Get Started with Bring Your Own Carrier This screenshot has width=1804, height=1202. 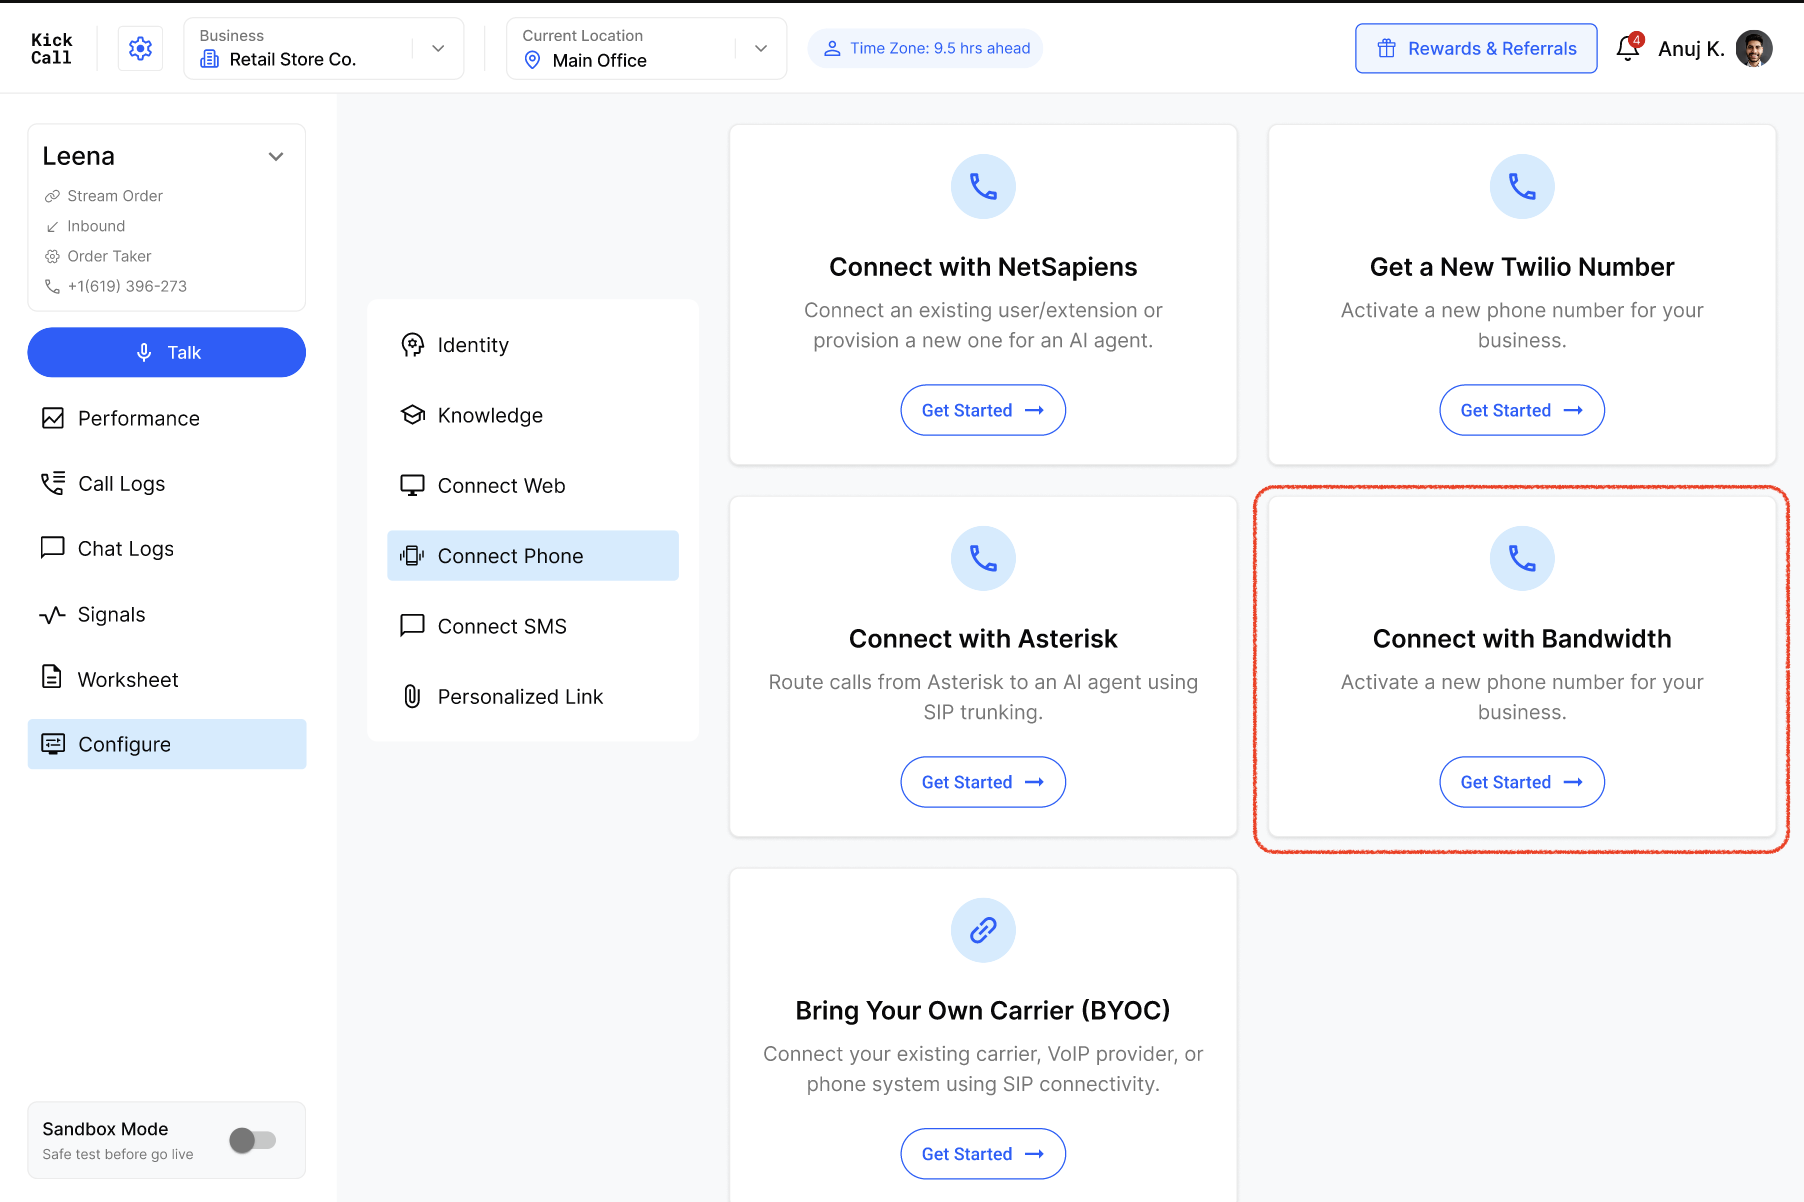tap(983, 1154)
